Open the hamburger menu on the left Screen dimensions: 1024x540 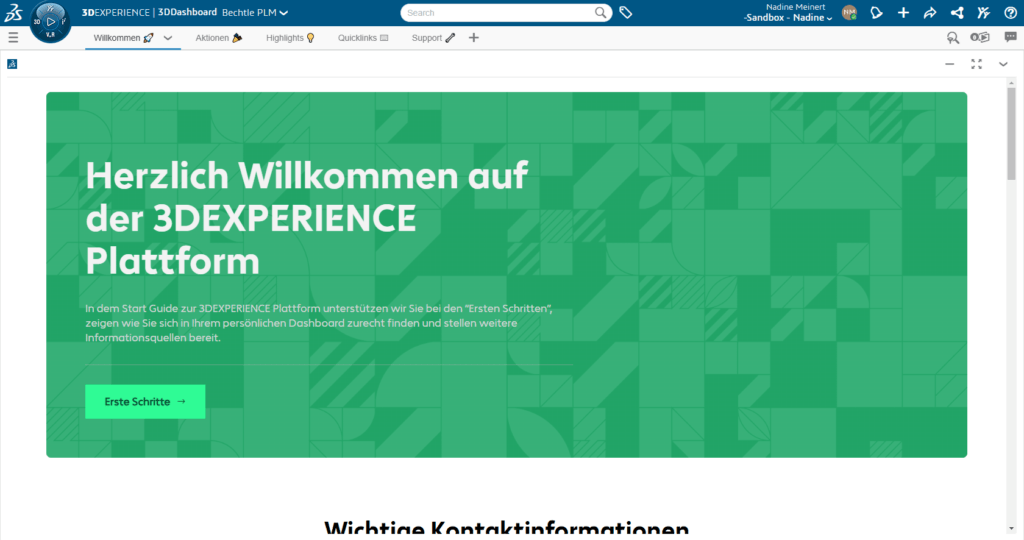coord(13,38)
